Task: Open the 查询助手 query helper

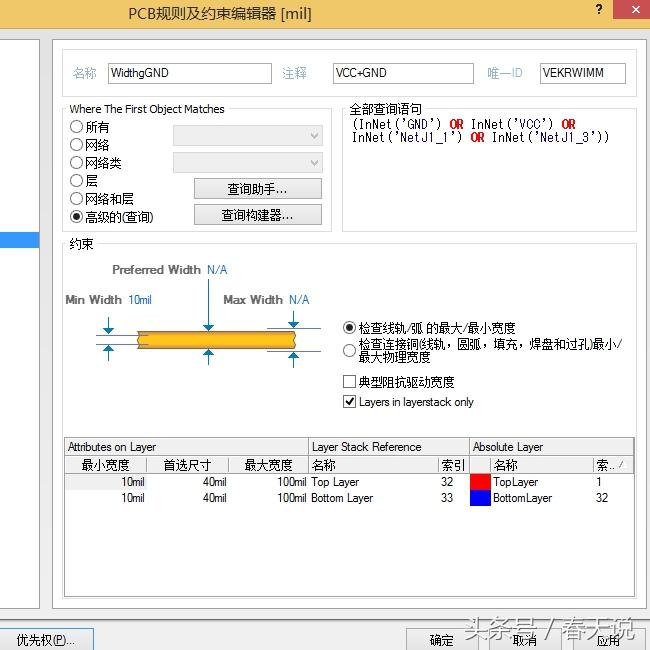Action: pyautogui.click(x=257, y=189)
